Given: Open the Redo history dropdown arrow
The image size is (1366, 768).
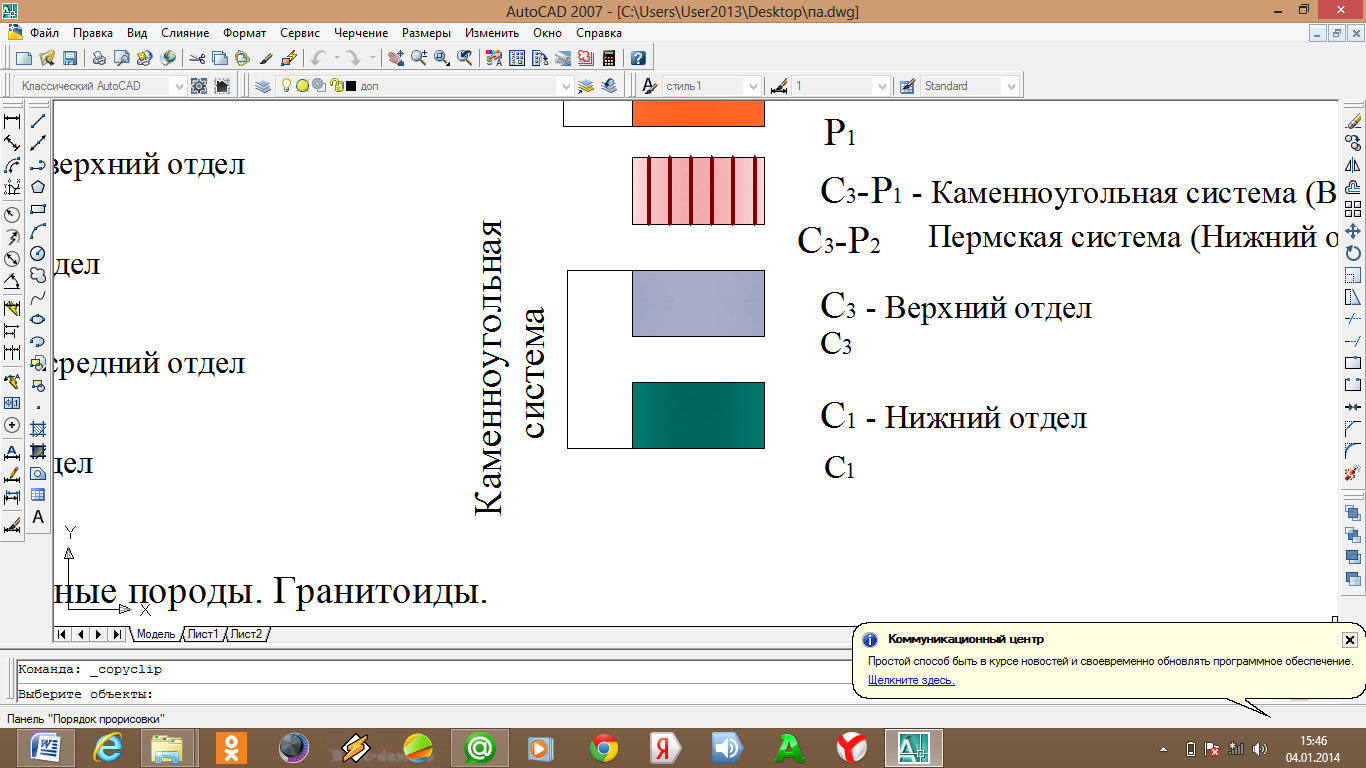Looking at the screenshot, I should (x=372, y=58).
